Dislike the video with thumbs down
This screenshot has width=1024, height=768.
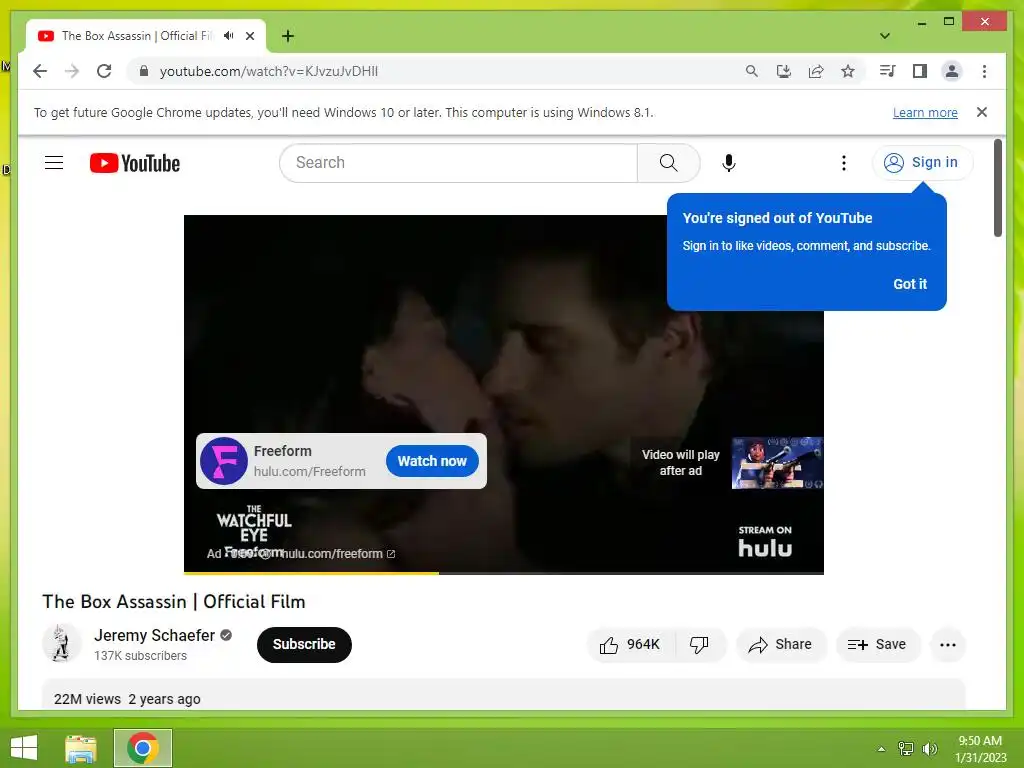click(699, 645)
